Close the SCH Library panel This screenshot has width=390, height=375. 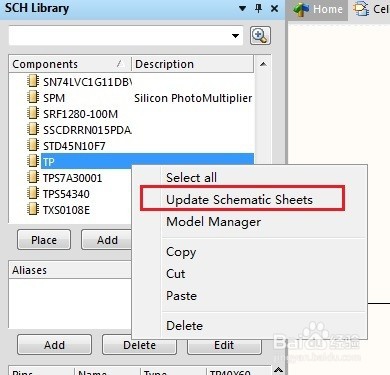(x=274, y=8)
